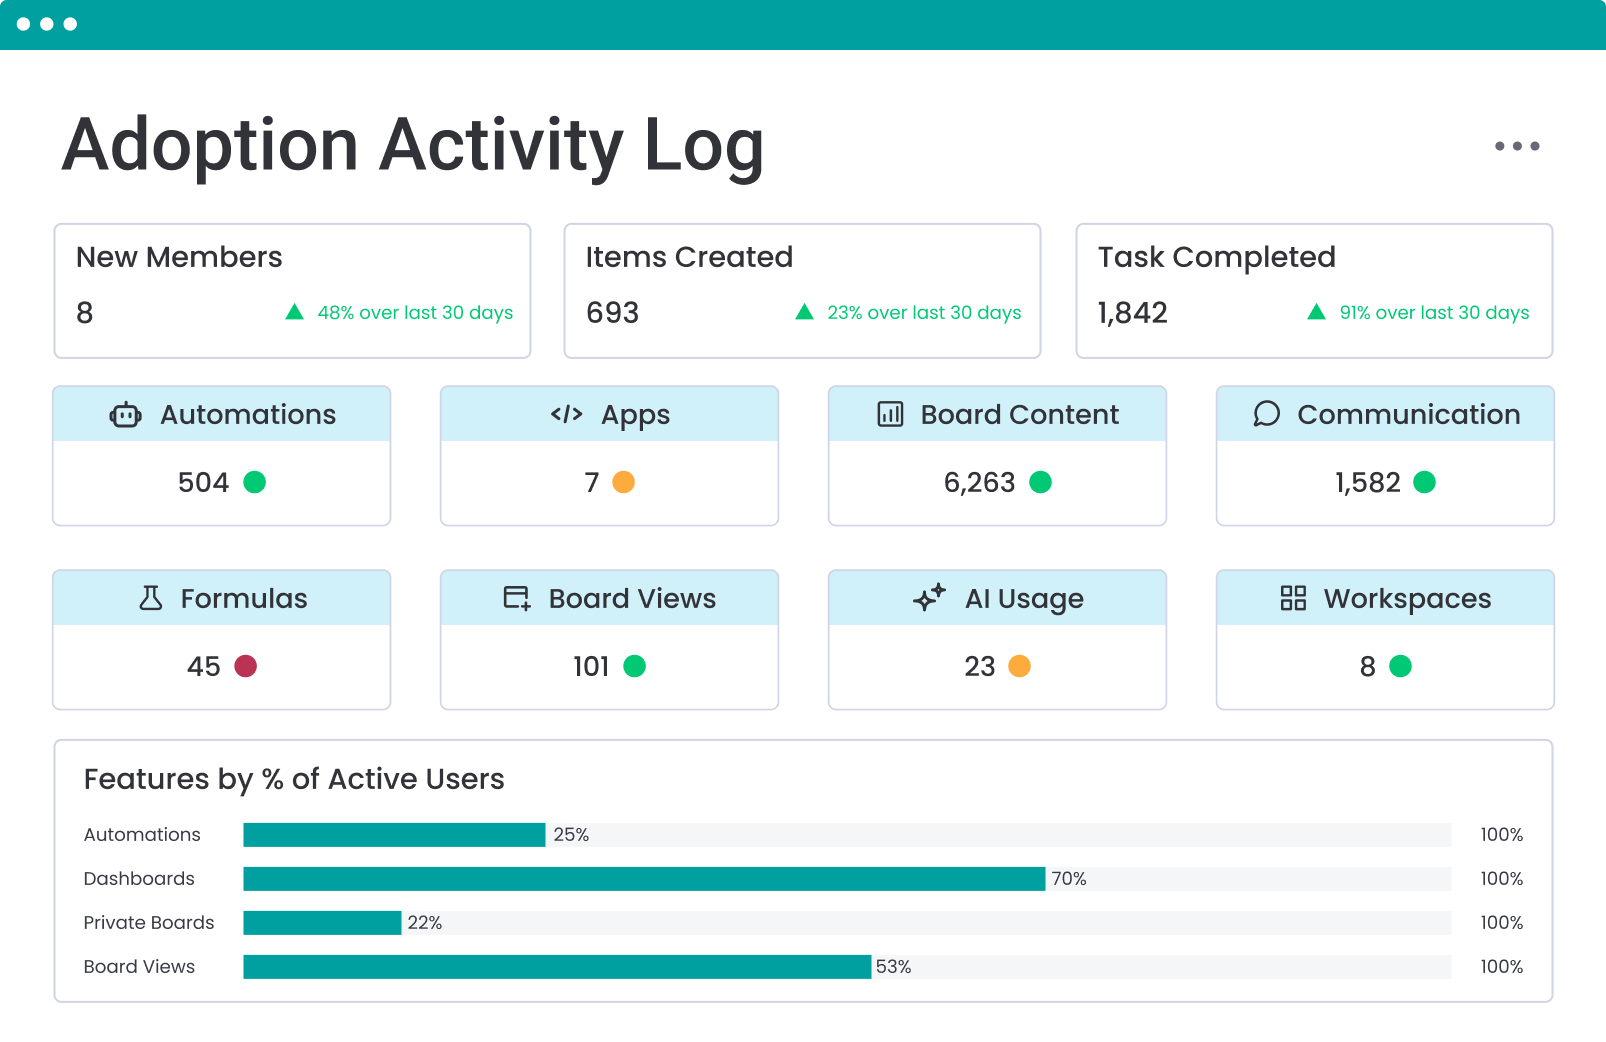Select the Private Boards row label
This screenshot has width=1606, height=1042.
click(149, 922)
